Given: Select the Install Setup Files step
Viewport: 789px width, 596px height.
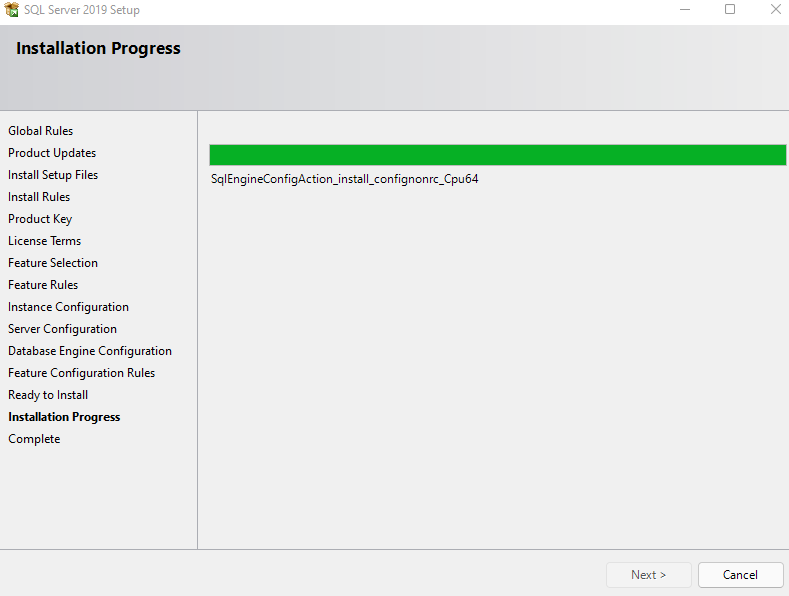Looking at the screenshot, I should click(53, 175).
